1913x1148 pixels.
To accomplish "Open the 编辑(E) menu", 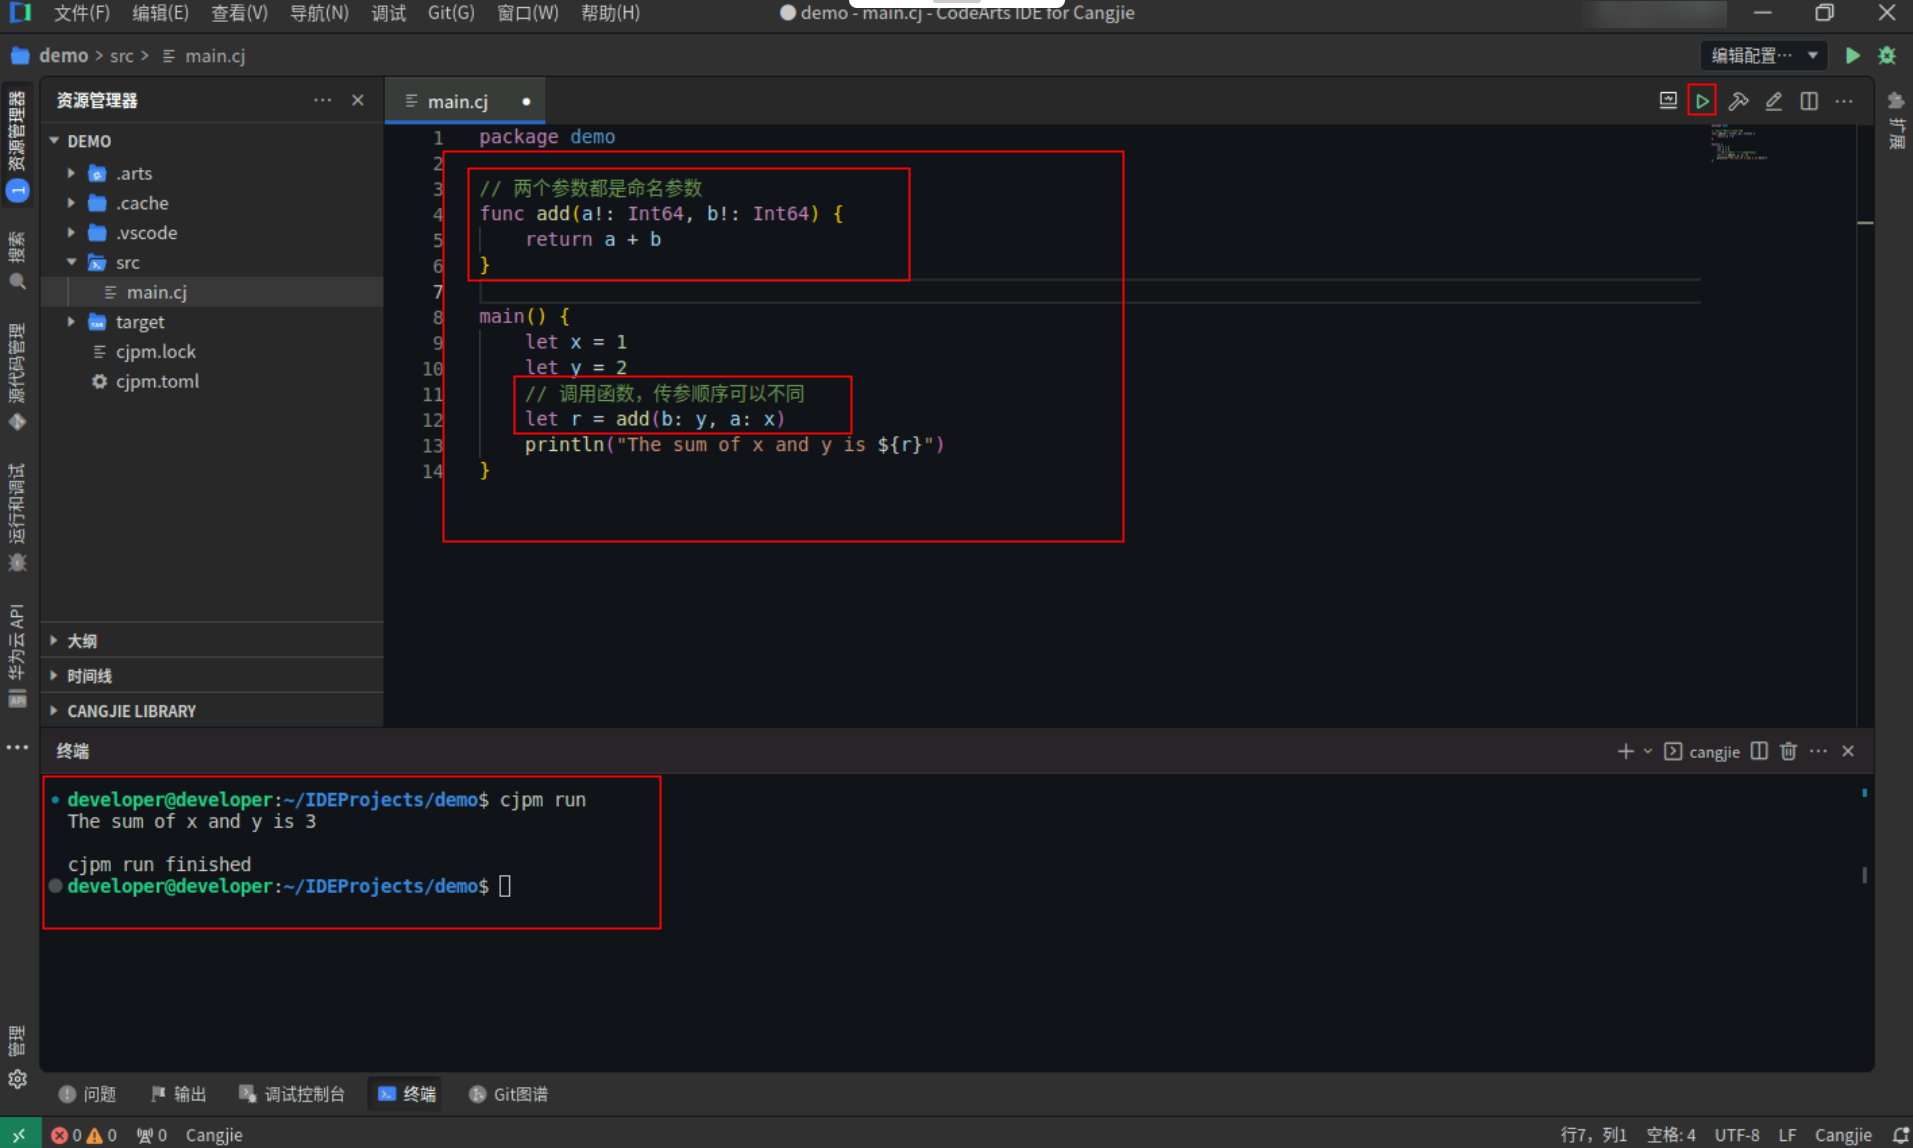I will [x=160, y=13].
